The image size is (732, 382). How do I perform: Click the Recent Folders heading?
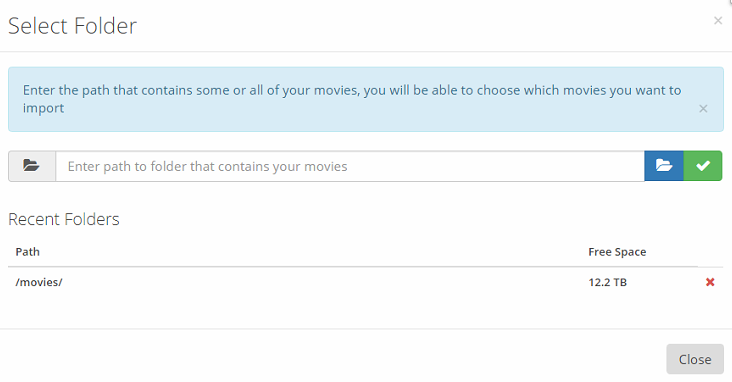pos(64,219)
